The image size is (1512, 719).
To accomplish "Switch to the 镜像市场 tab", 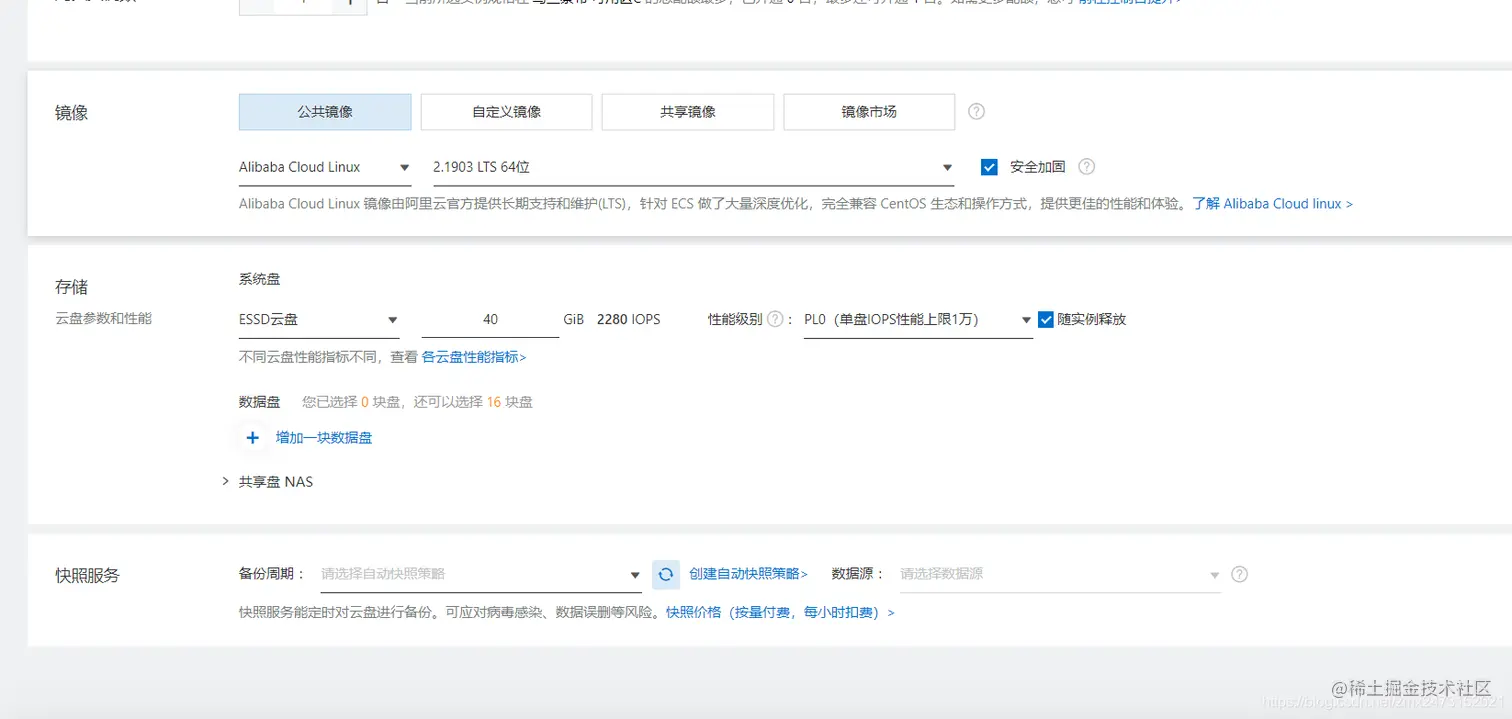I will click(868, 111).
